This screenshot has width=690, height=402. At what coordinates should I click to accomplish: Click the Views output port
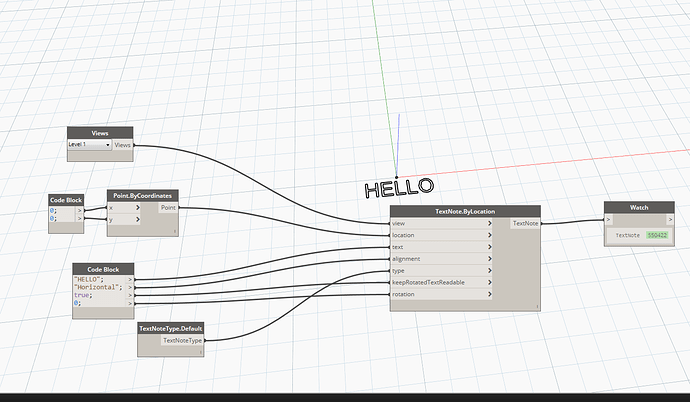(123, 145)
